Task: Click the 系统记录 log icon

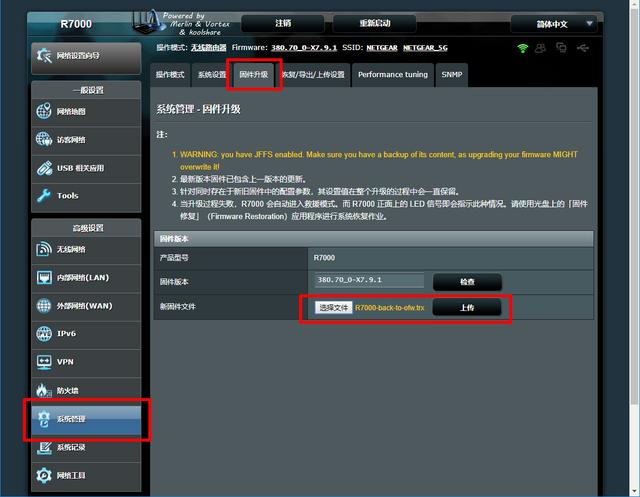Action: pyautogui.click(x=44, y=447)
